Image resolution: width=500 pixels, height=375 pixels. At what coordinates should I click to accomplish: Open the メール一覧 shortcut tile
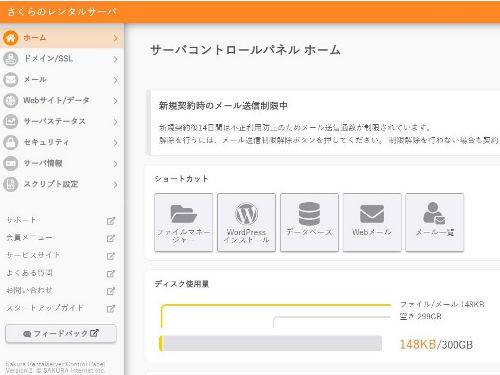tap(435, 222)
